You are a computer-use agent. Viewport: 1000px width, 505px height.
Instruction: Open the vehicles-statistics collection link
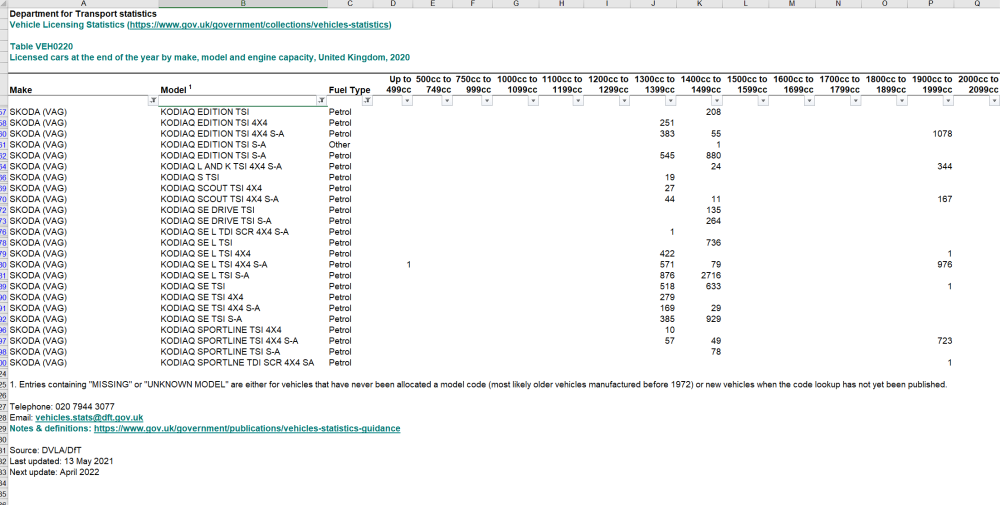click(260, 25)
